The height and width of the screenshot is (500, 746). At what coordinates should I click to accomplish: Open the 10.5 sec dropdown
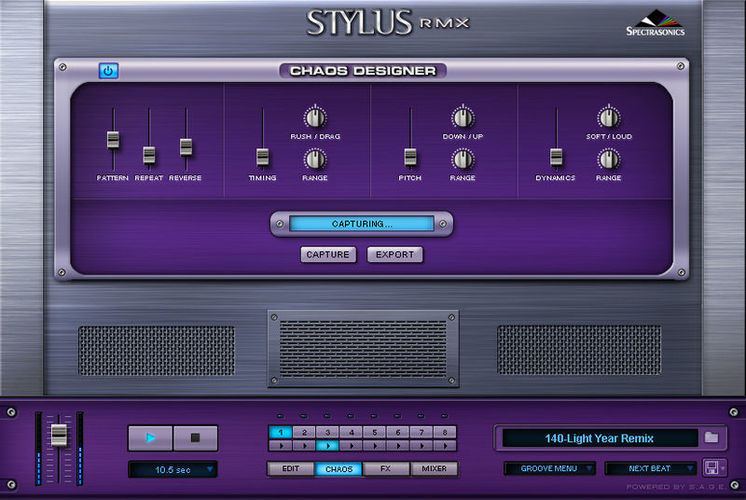tap(173, 470)
